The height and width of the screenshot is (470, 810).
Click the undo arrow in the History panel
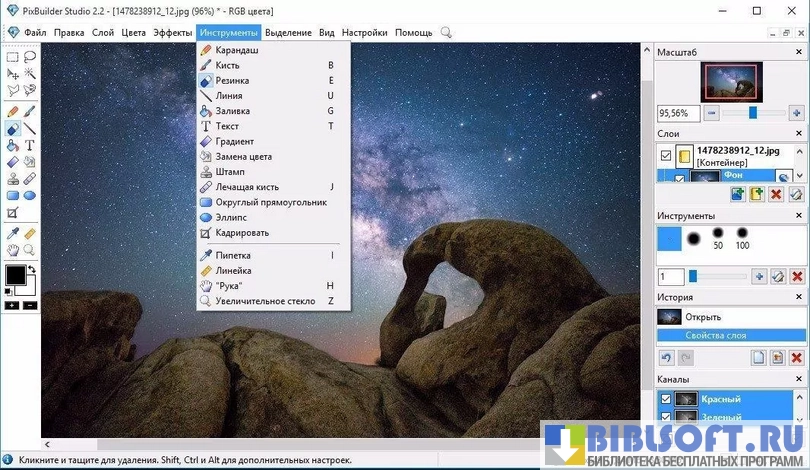666,357
